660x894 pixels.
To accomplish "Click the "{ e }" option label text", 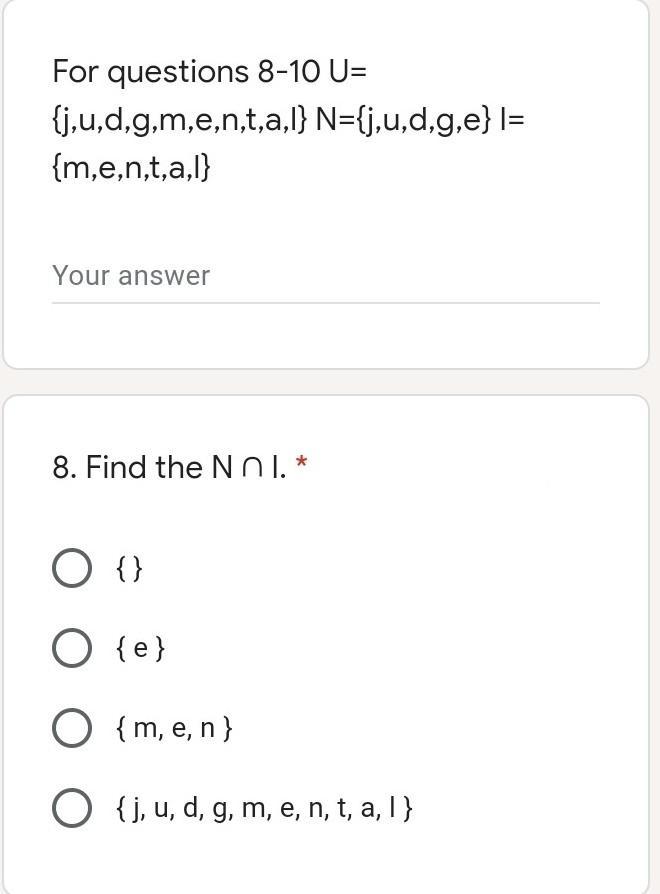I will (x=141, y=648).
